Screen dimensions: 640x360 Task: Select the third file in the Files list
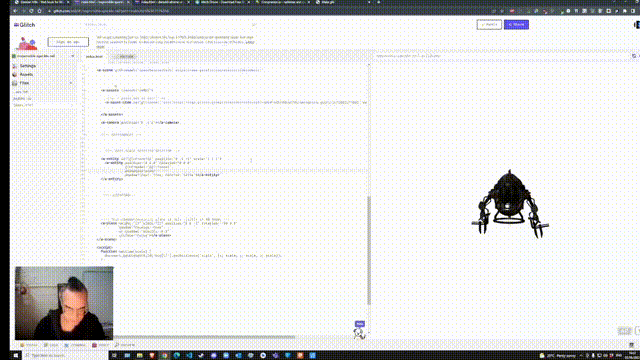(23, 105)
